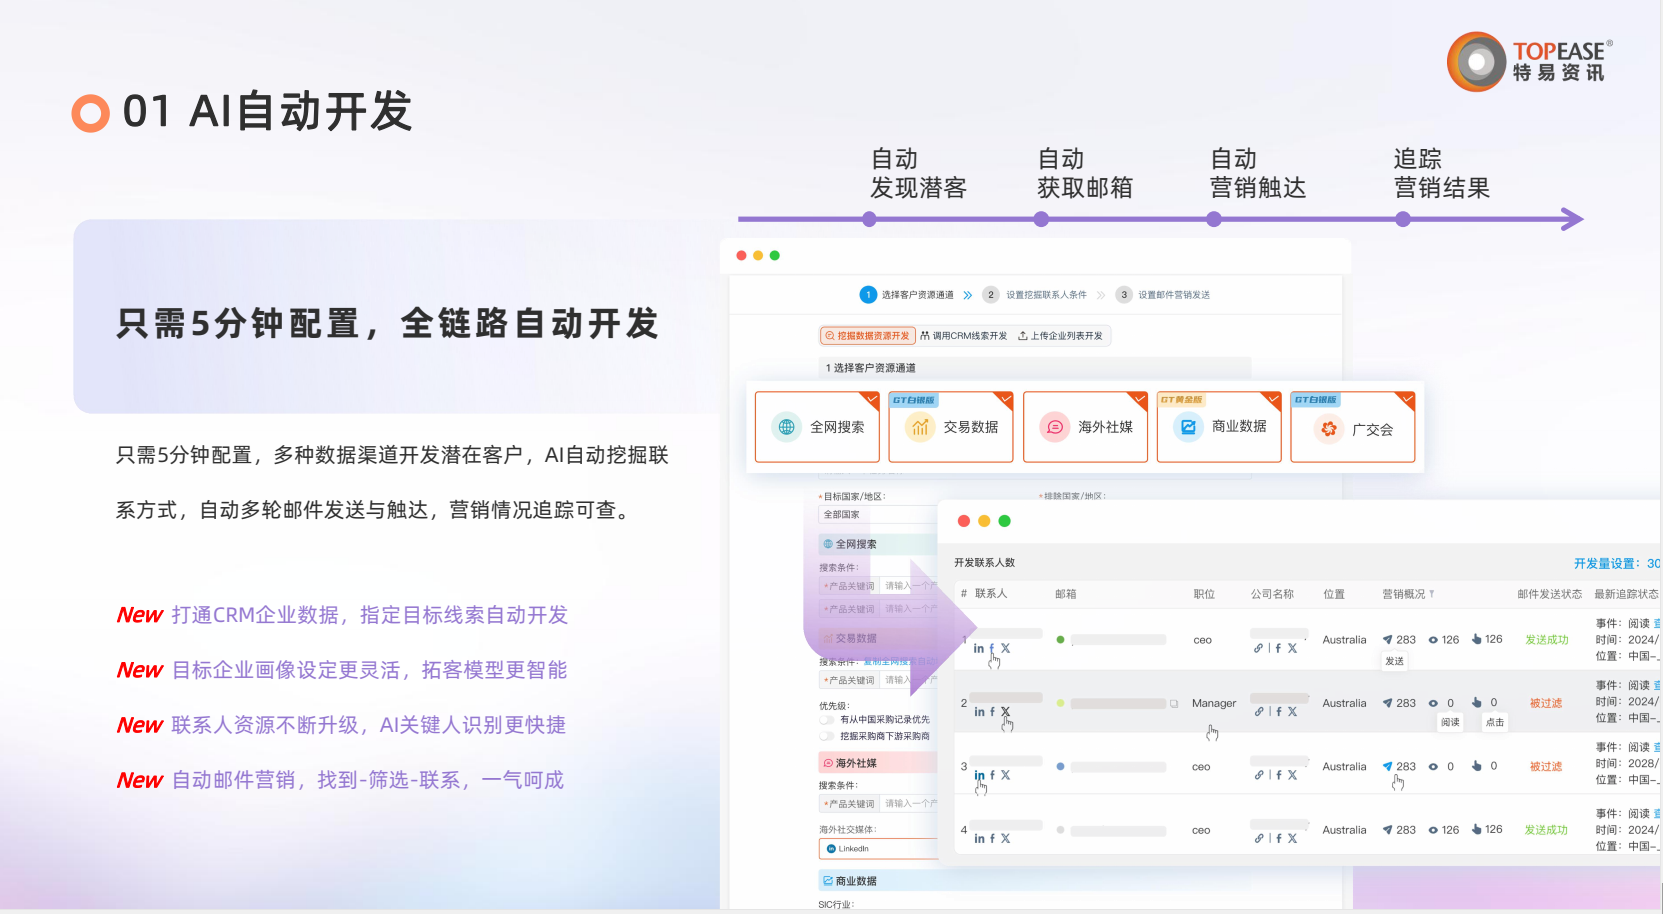
Task: Click filter arrow on 营销概况 column
Action: [1432, 594]
